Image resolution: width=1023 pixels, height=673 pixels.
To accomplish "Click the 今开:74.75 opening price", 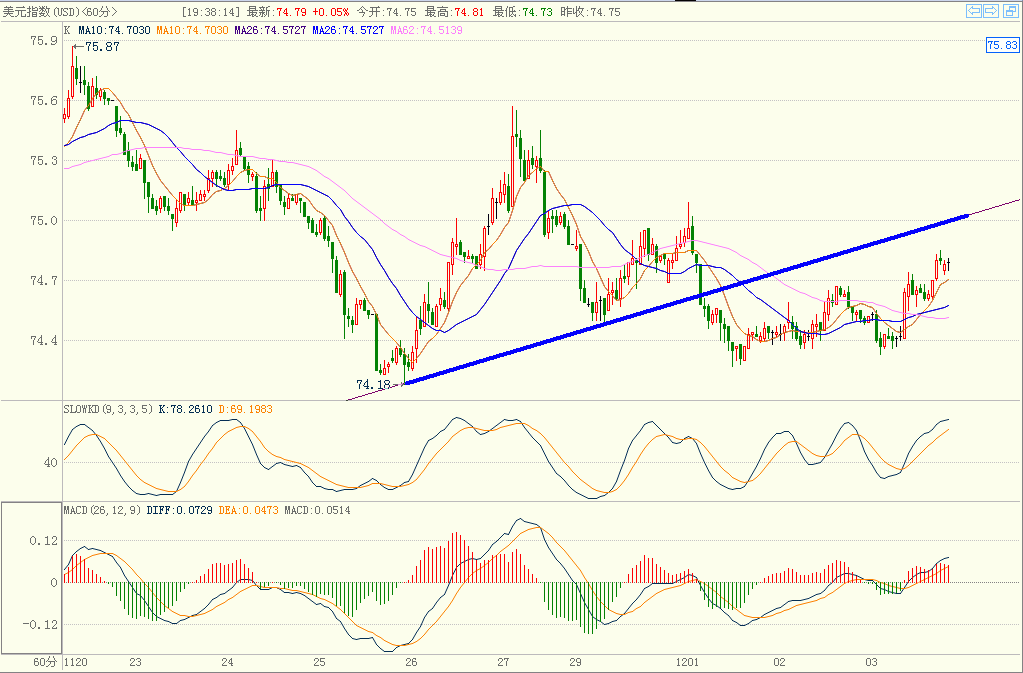I will click(386, 12).
